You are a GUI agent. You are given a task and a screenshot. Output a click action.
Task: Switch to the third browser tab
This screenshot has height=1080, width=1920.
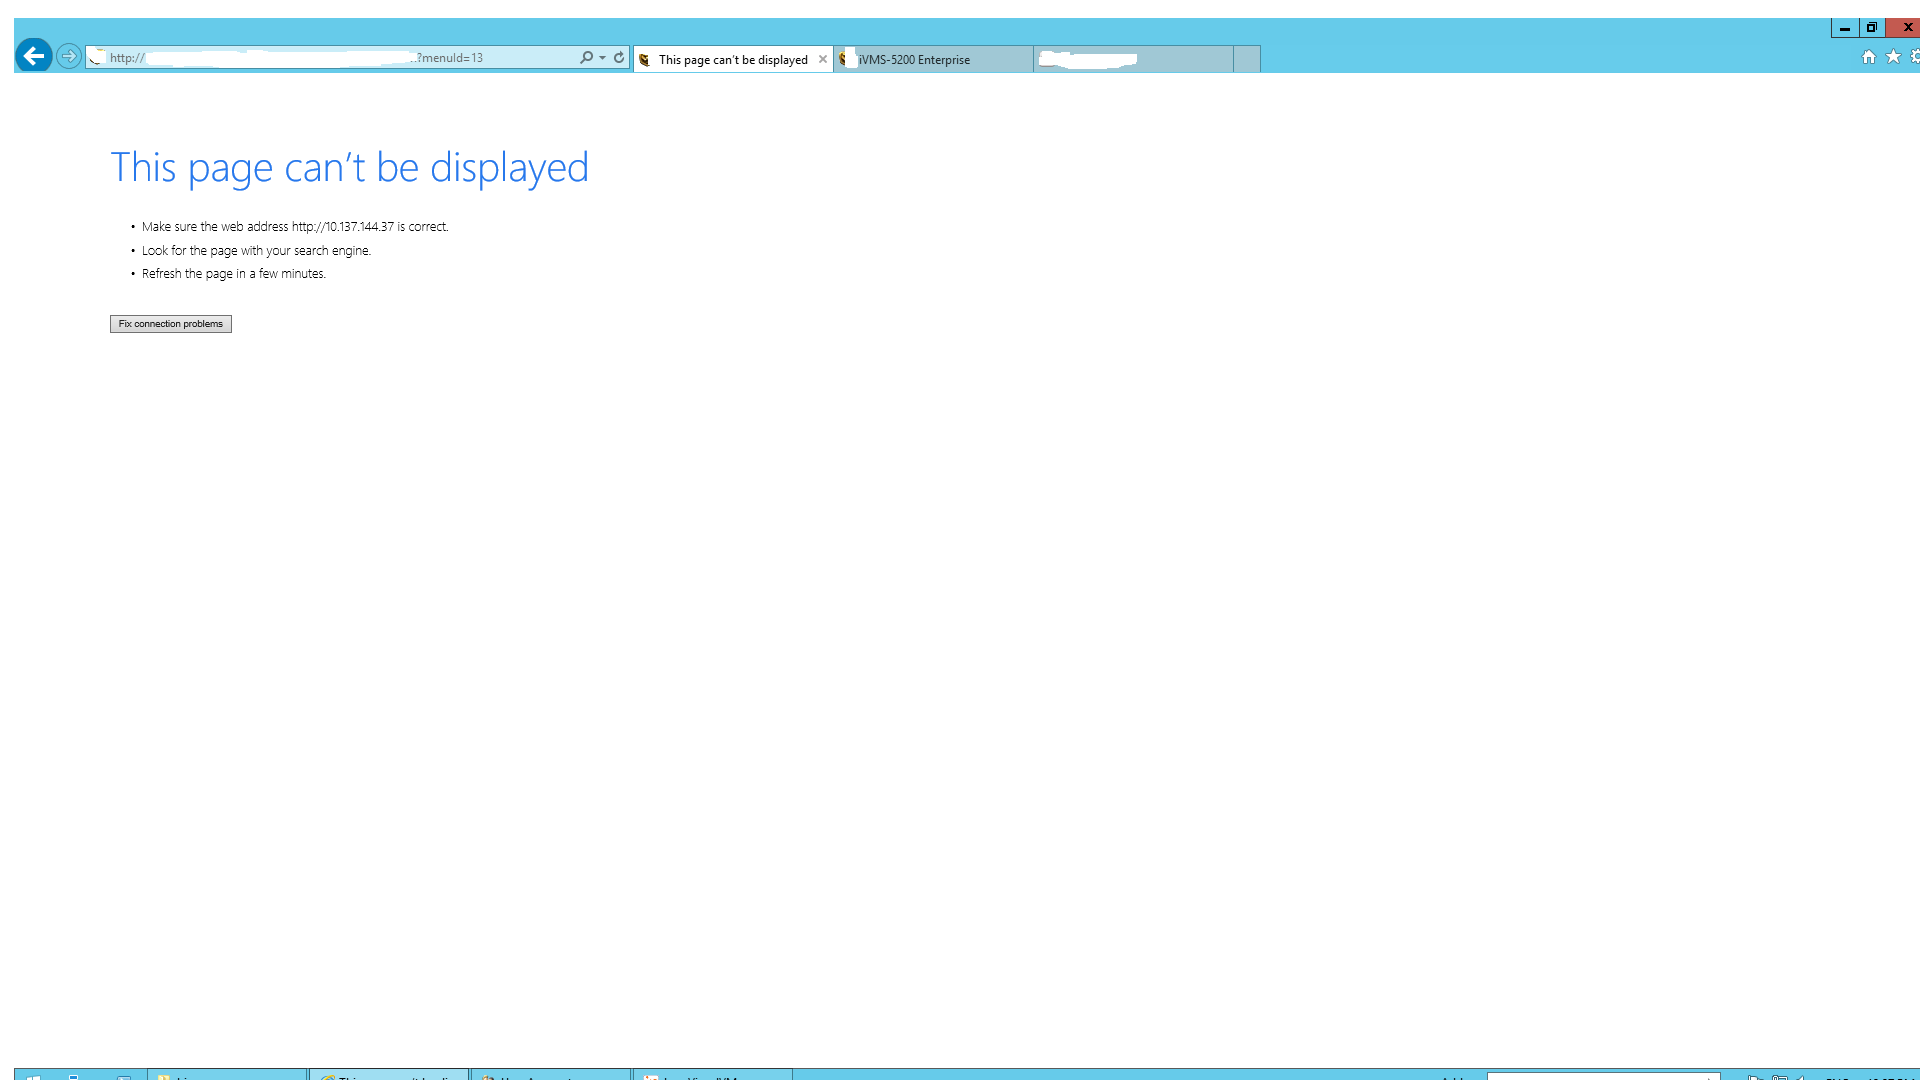[1132, 60]
